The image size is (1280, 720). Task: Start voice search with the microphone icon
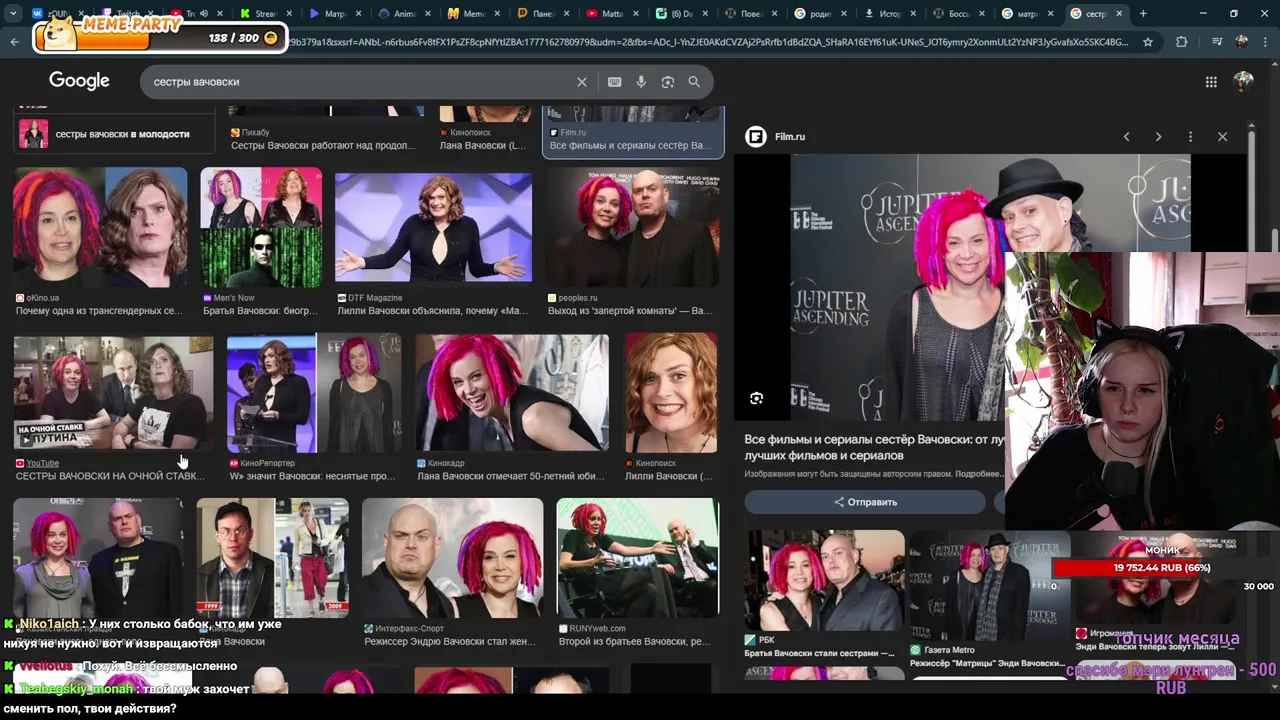(641, 82)
